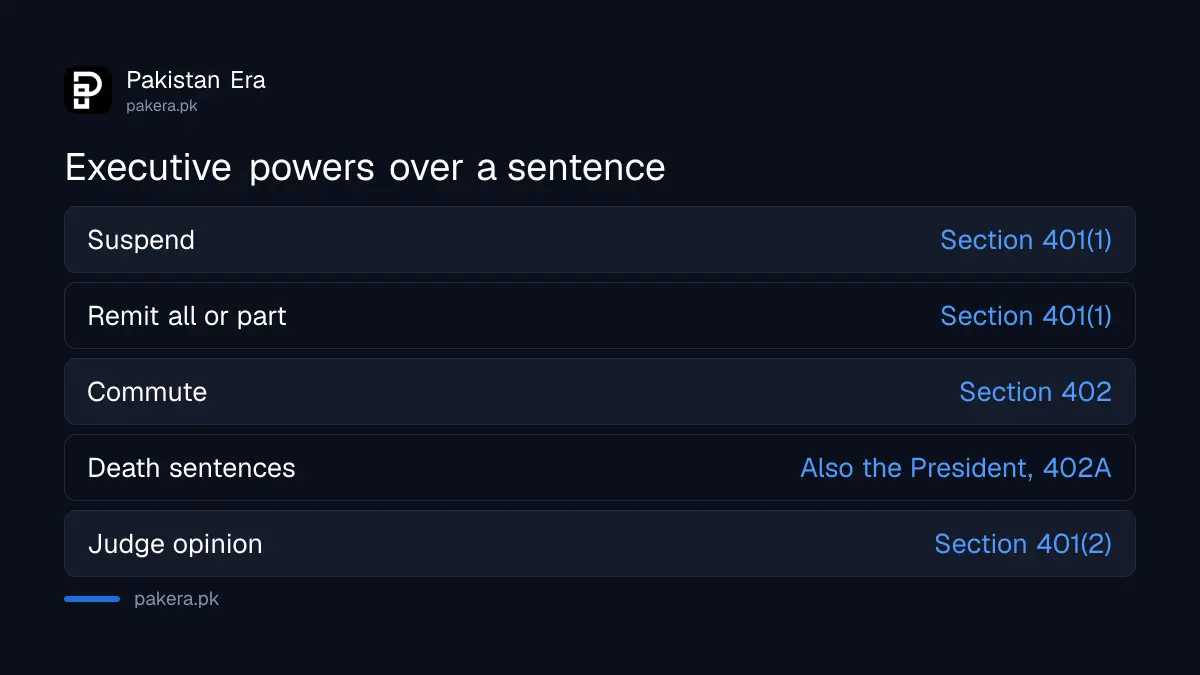This screenshot has width=1200, height=675.
Task: Visit the pakera.pk link in the footer
Action: click(176, 599)
